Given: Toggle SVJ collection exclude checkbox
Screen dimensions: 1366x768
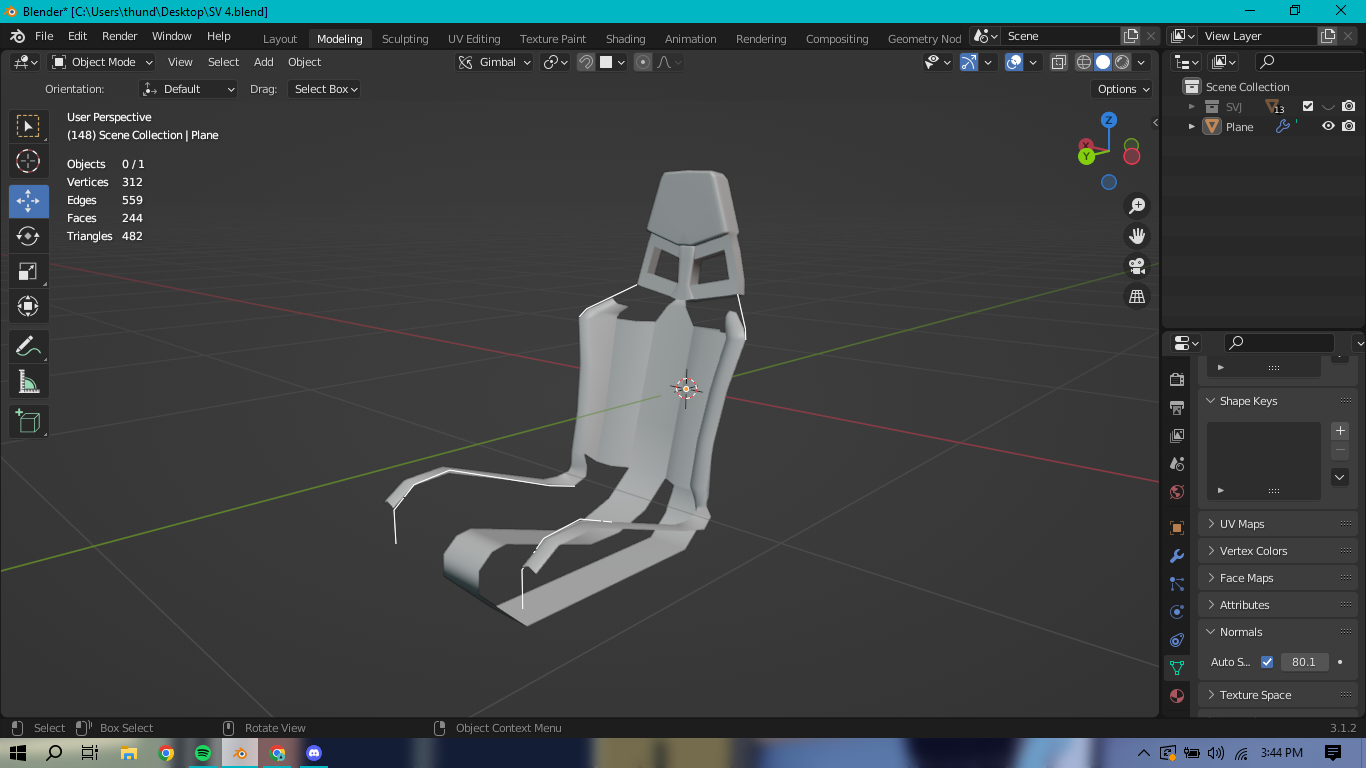Looking at the screenshot, I should click(x=1307, y=106).
